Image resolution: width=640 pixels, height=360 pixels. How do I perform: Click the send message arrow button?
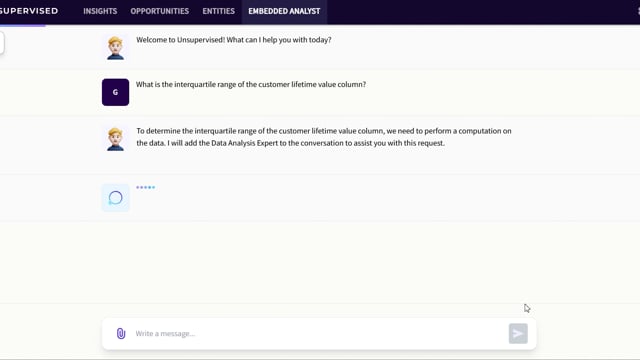(x=518, y=333)
